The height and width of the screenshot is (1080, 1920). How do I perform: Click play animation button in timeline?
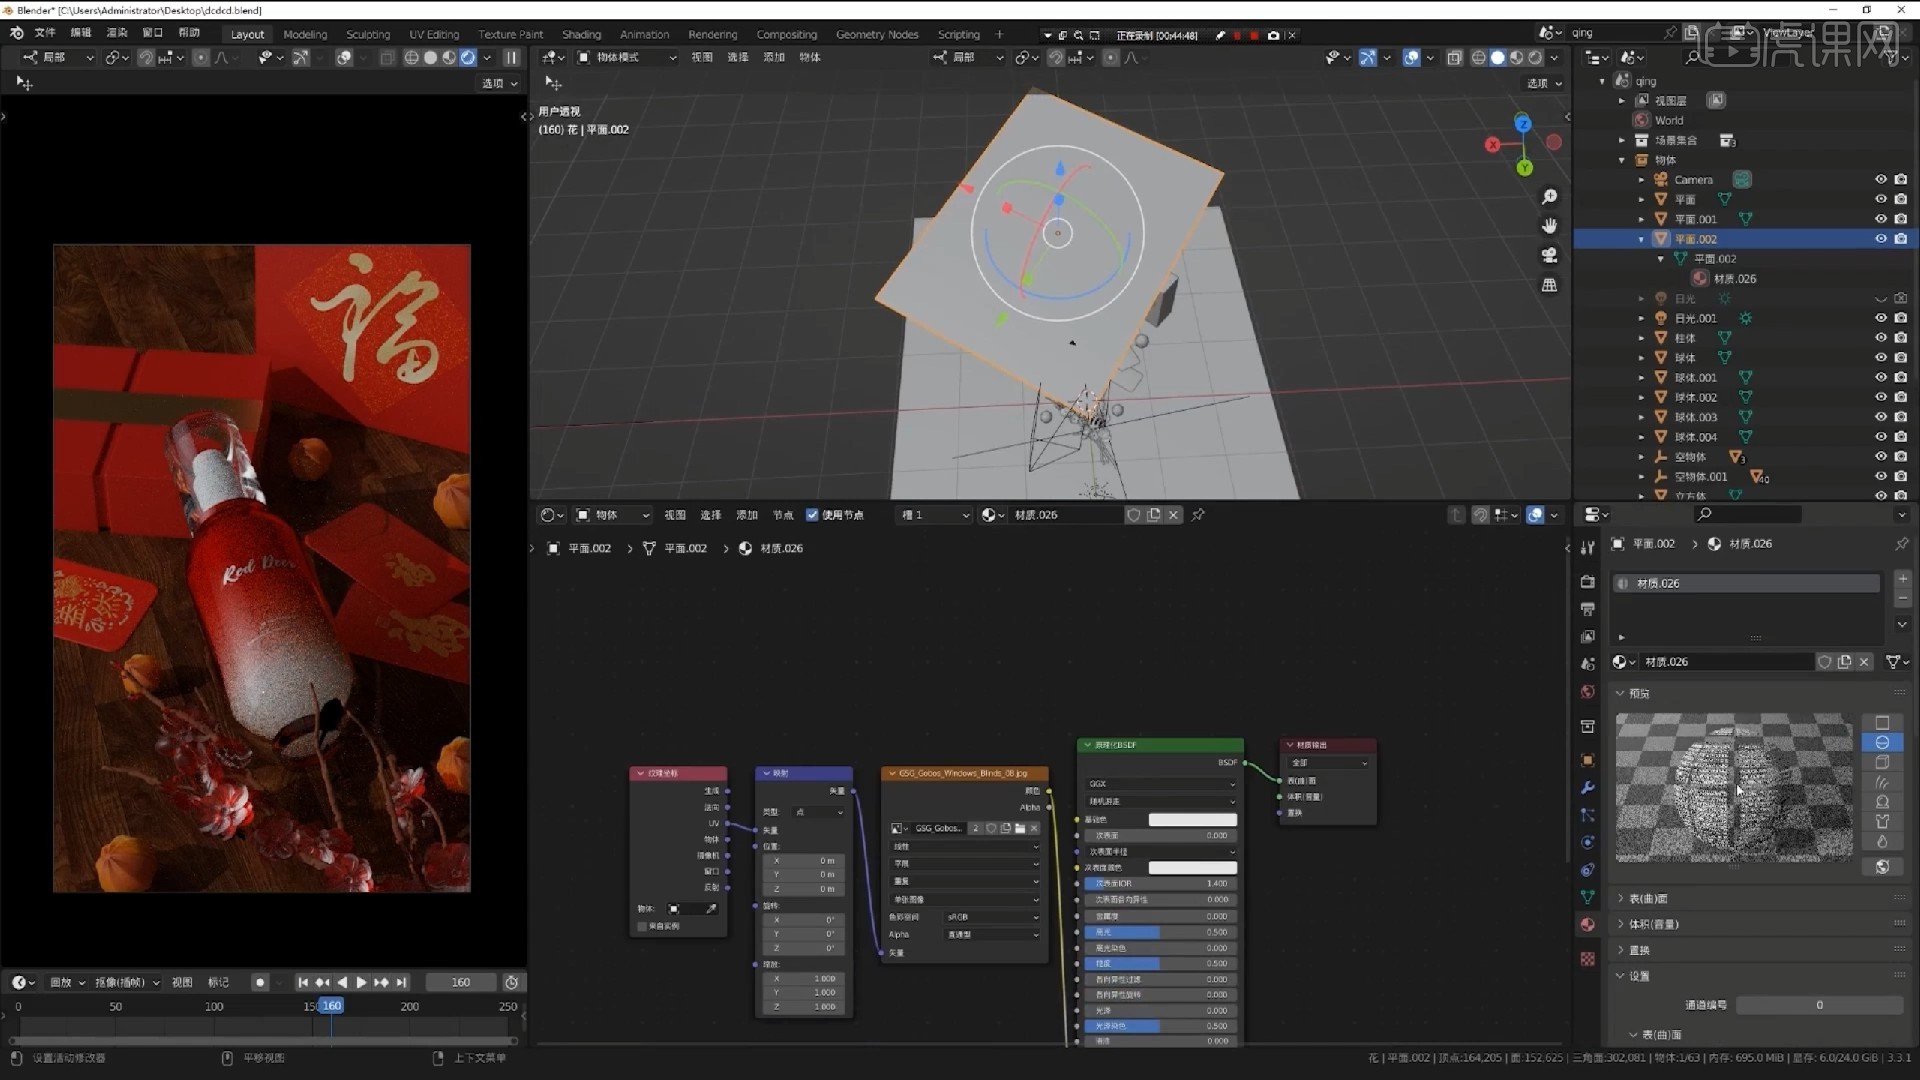pos(361,983)
